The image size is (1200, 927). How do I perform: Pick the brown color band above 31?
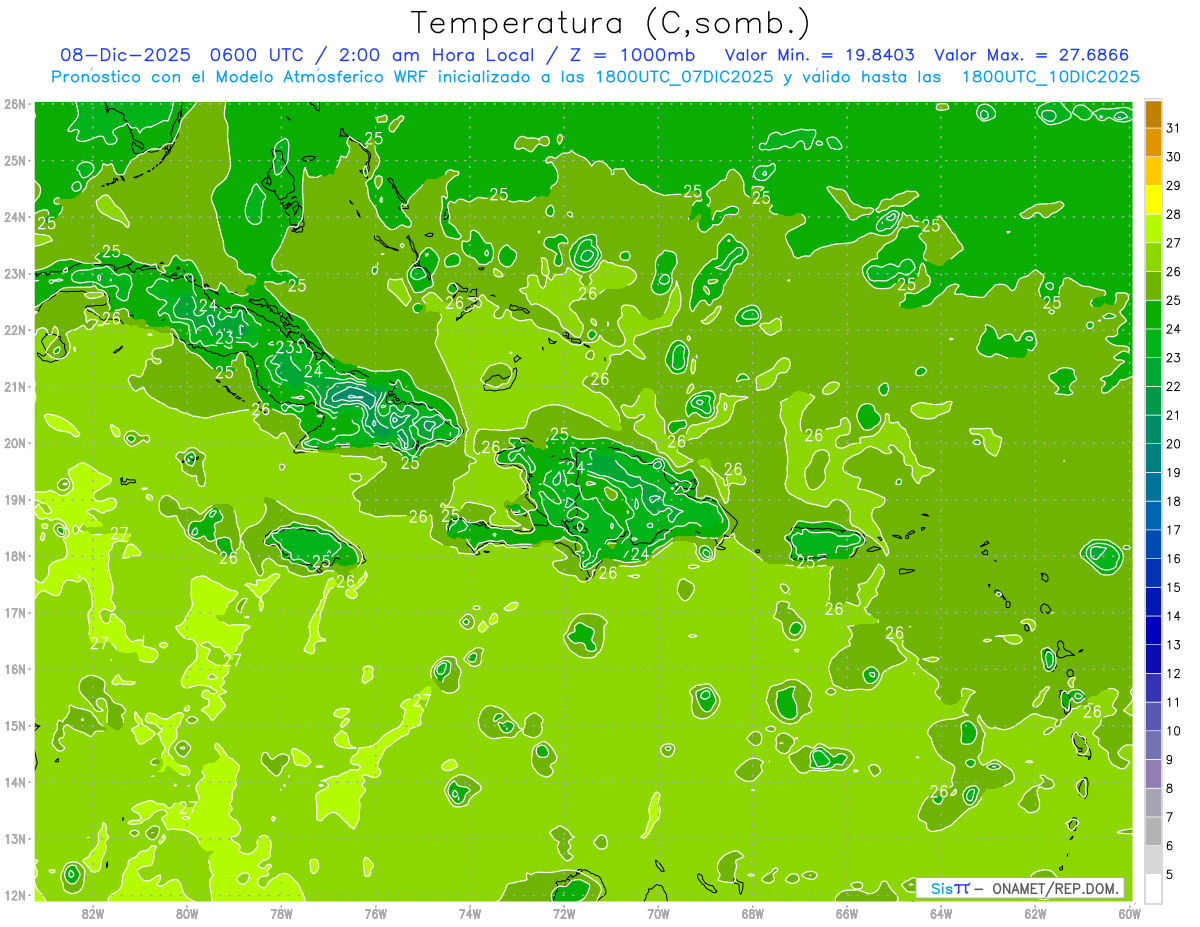click(x=1153, y=113)
